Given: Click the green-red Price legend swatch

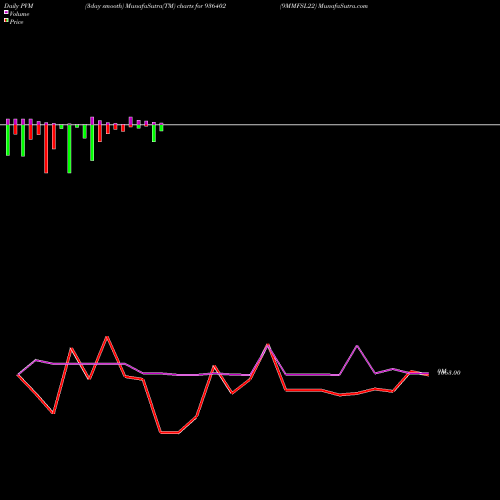Looking at the screenshot, I should pyautogui.click(x=6, y=20).
